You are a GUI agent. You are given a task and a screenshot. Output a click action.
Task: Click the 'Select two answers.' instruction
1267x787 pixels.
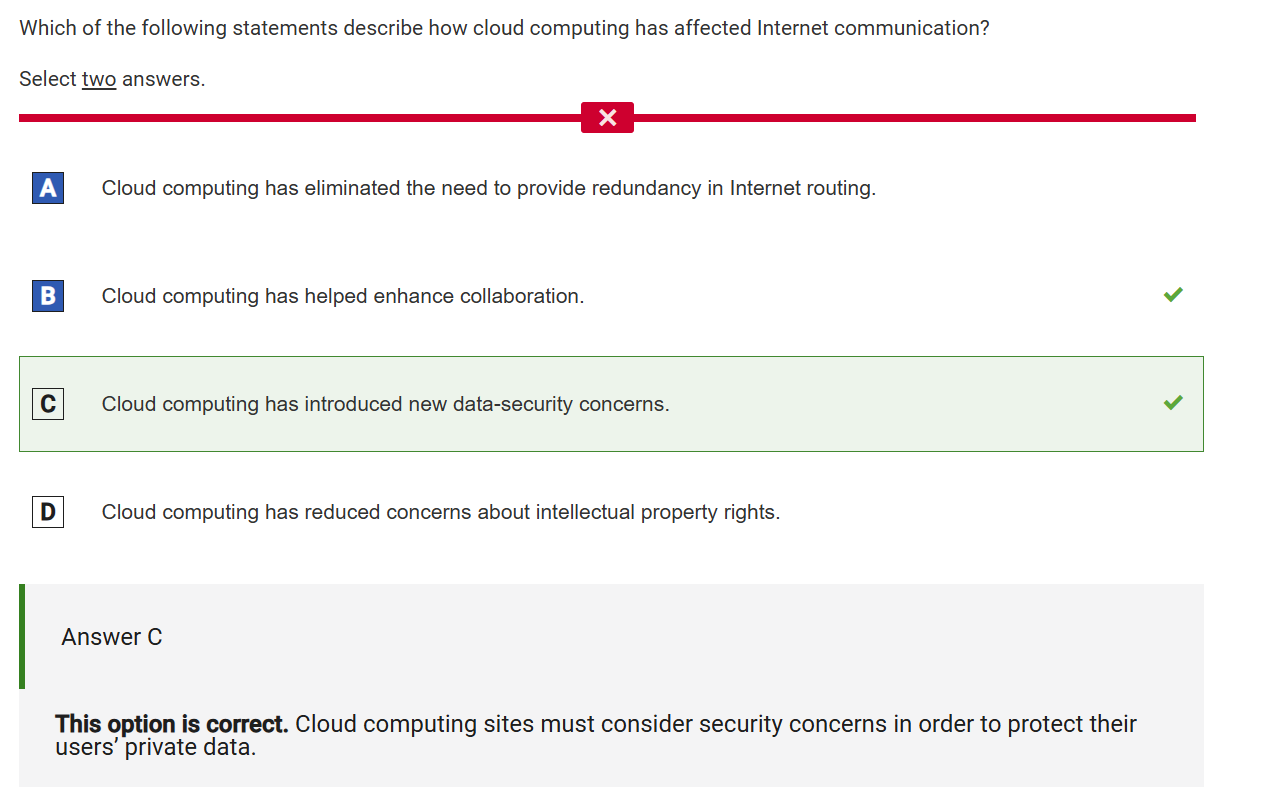[112, 79]
